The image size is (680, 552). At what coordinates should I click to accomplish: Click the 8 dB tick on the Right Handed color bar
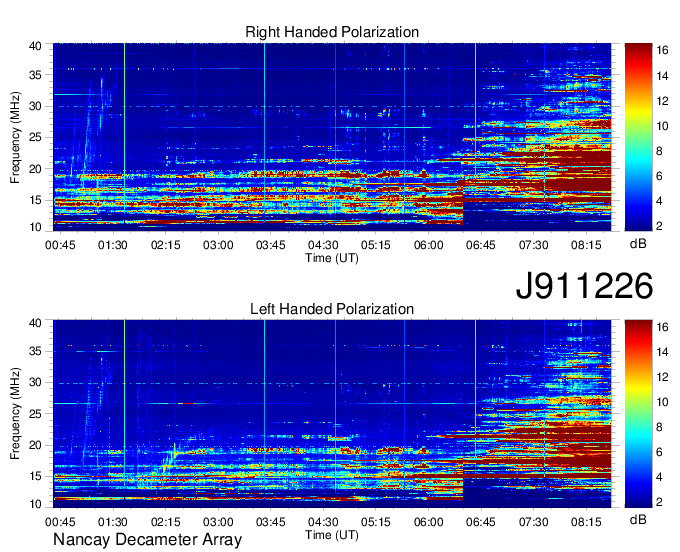659,151
